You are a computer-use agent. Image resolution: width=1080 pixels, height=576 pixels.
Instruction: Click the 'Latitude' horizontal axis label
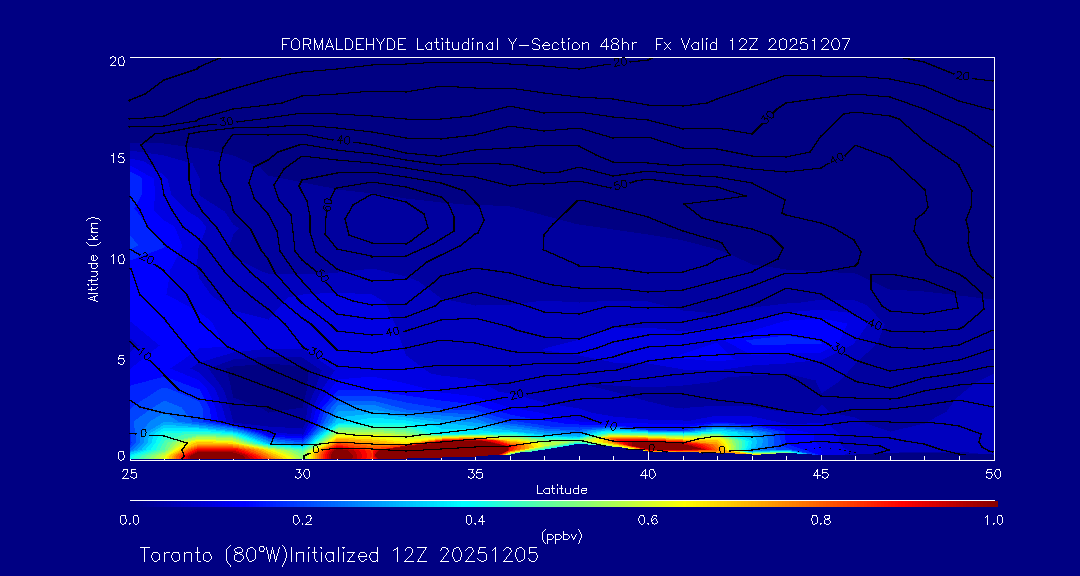pyautogui.click(x=561, y=491)
